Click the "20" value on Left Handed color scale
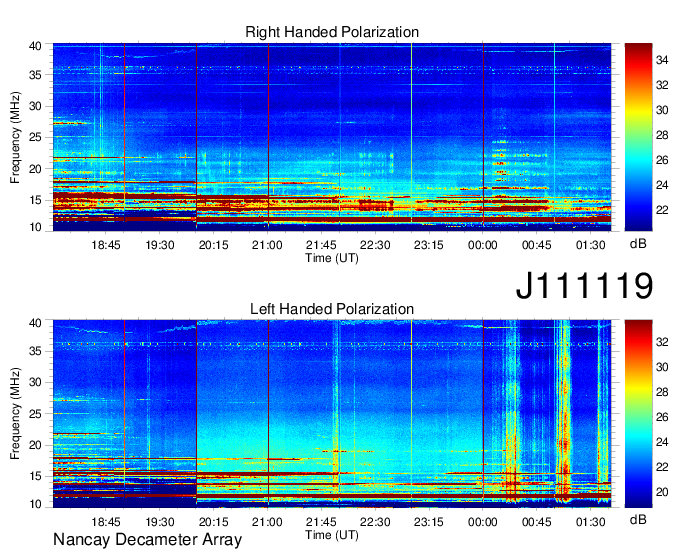The height and width of the screenshot is (552, 680). pos(662,492)
